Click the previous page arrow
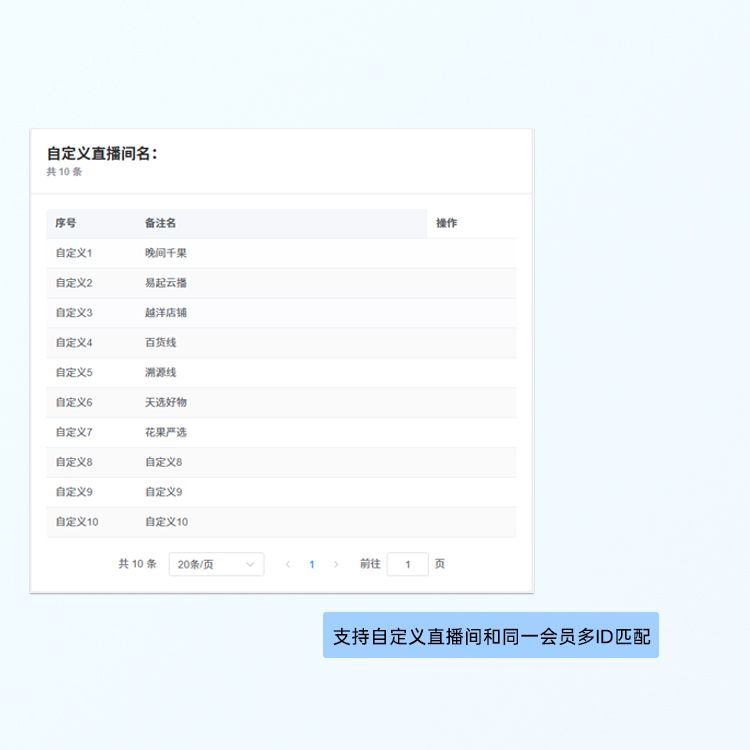Screen dimensions: 750x750 288,564
